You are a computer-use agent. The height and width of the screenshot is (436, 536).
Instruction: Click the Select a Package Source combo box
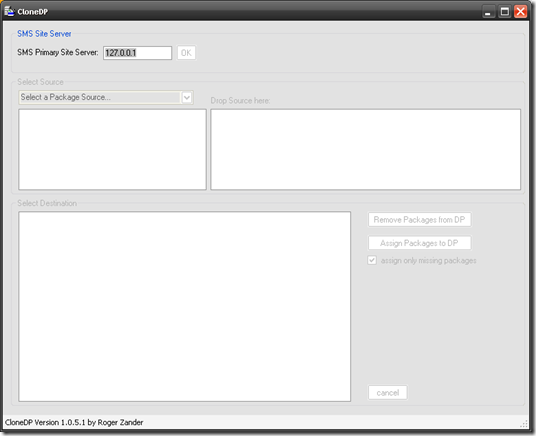106,97
